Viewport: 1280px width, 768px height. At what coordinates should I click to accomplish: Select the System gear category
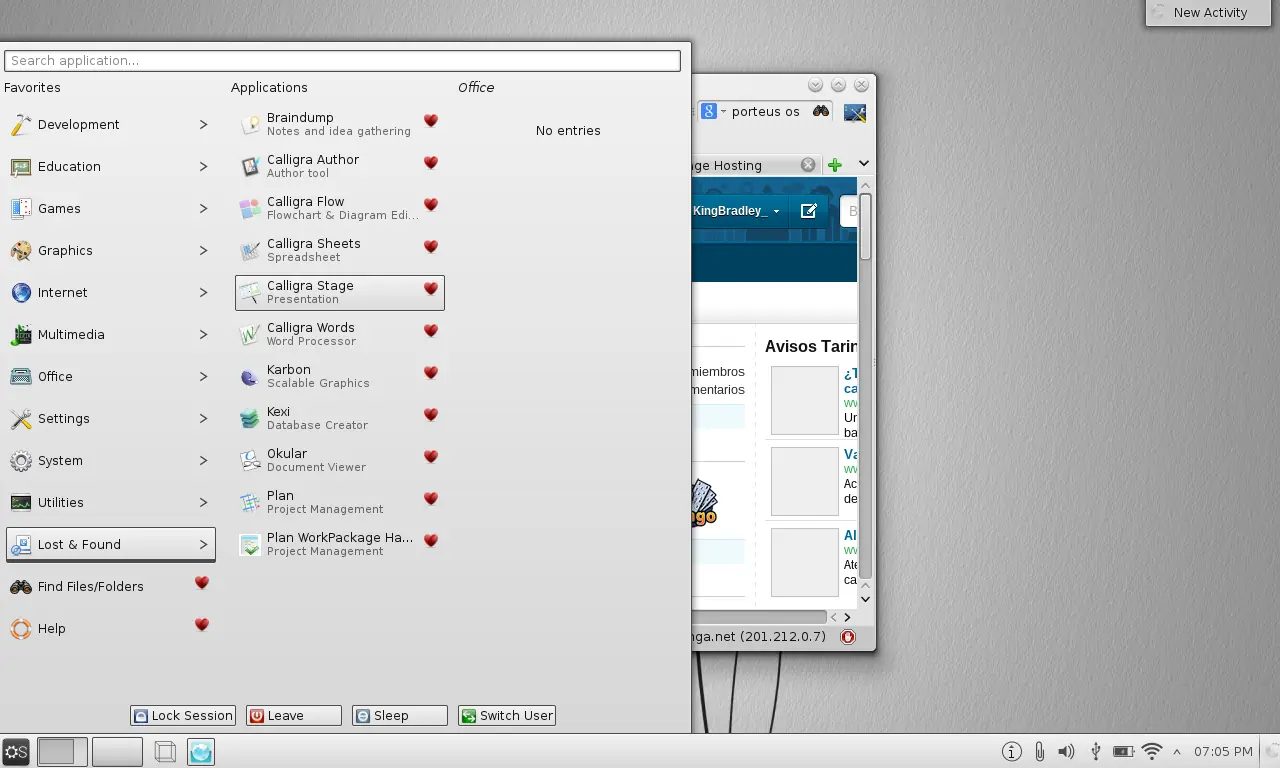click(x=21, y=461)
